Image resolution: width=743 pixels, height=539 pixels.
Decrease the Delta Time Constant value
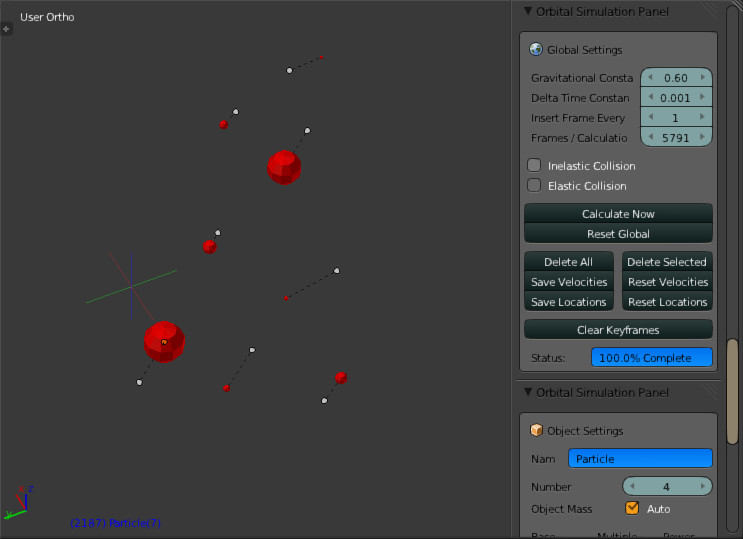(x=651, y=97)
